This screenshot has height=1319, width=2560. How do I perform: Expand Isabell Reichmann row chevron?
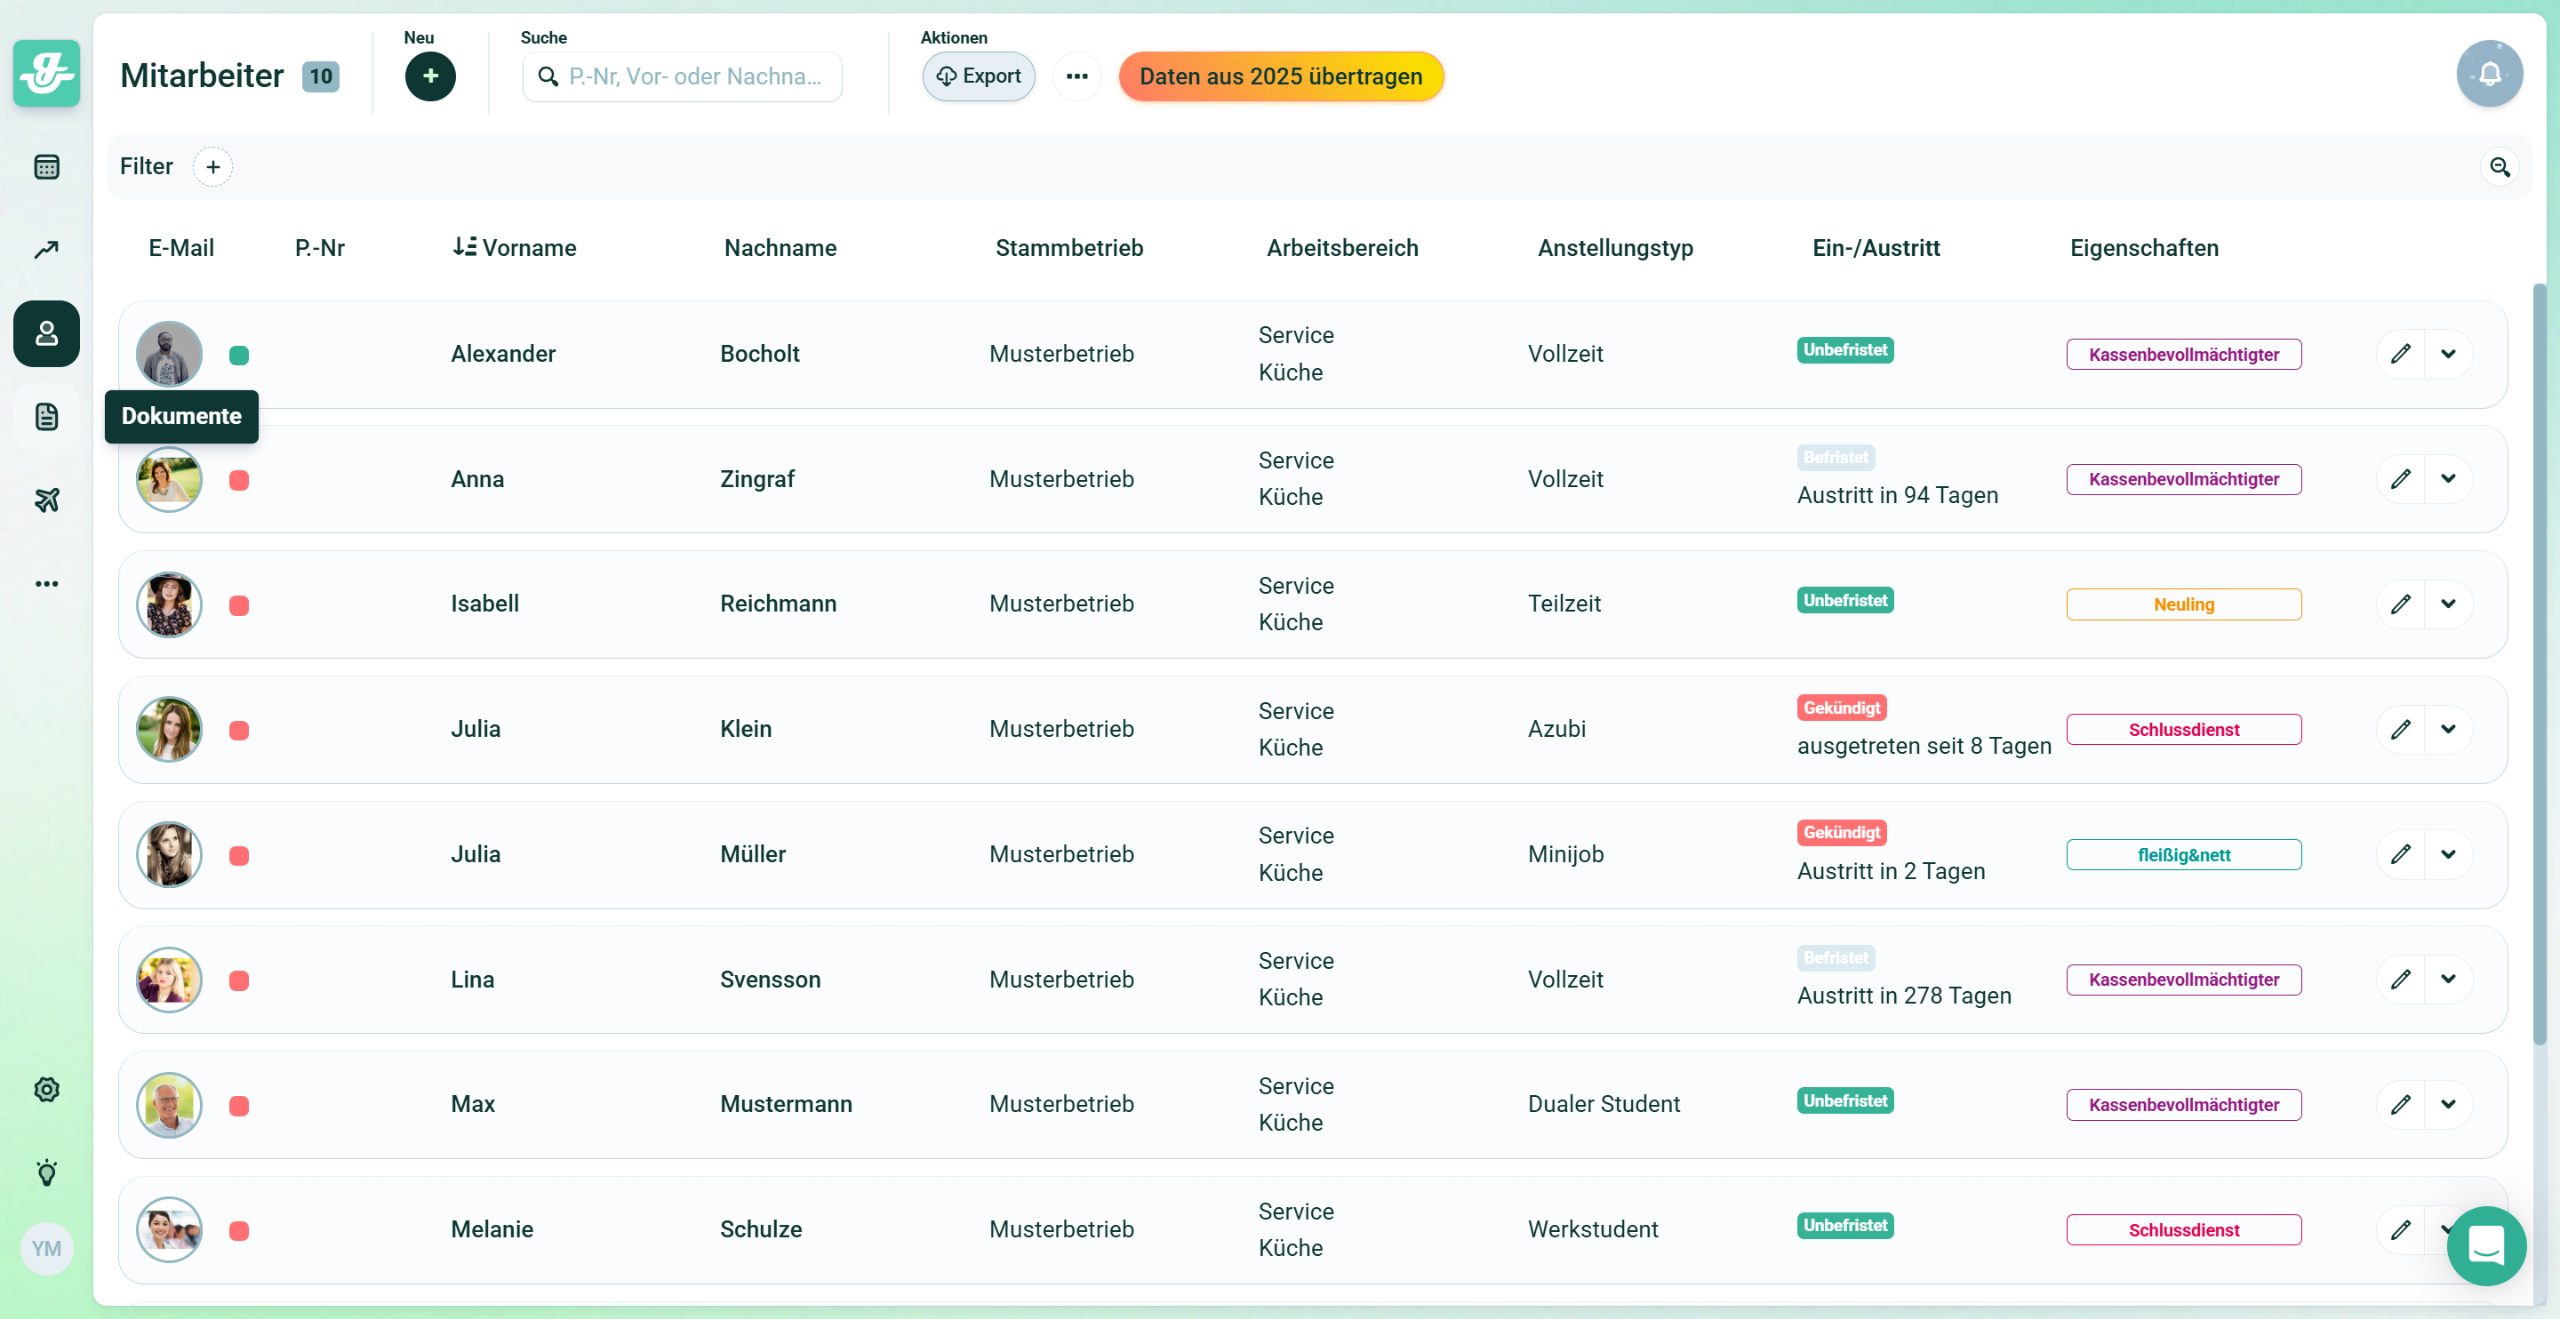coord(2448,604)
